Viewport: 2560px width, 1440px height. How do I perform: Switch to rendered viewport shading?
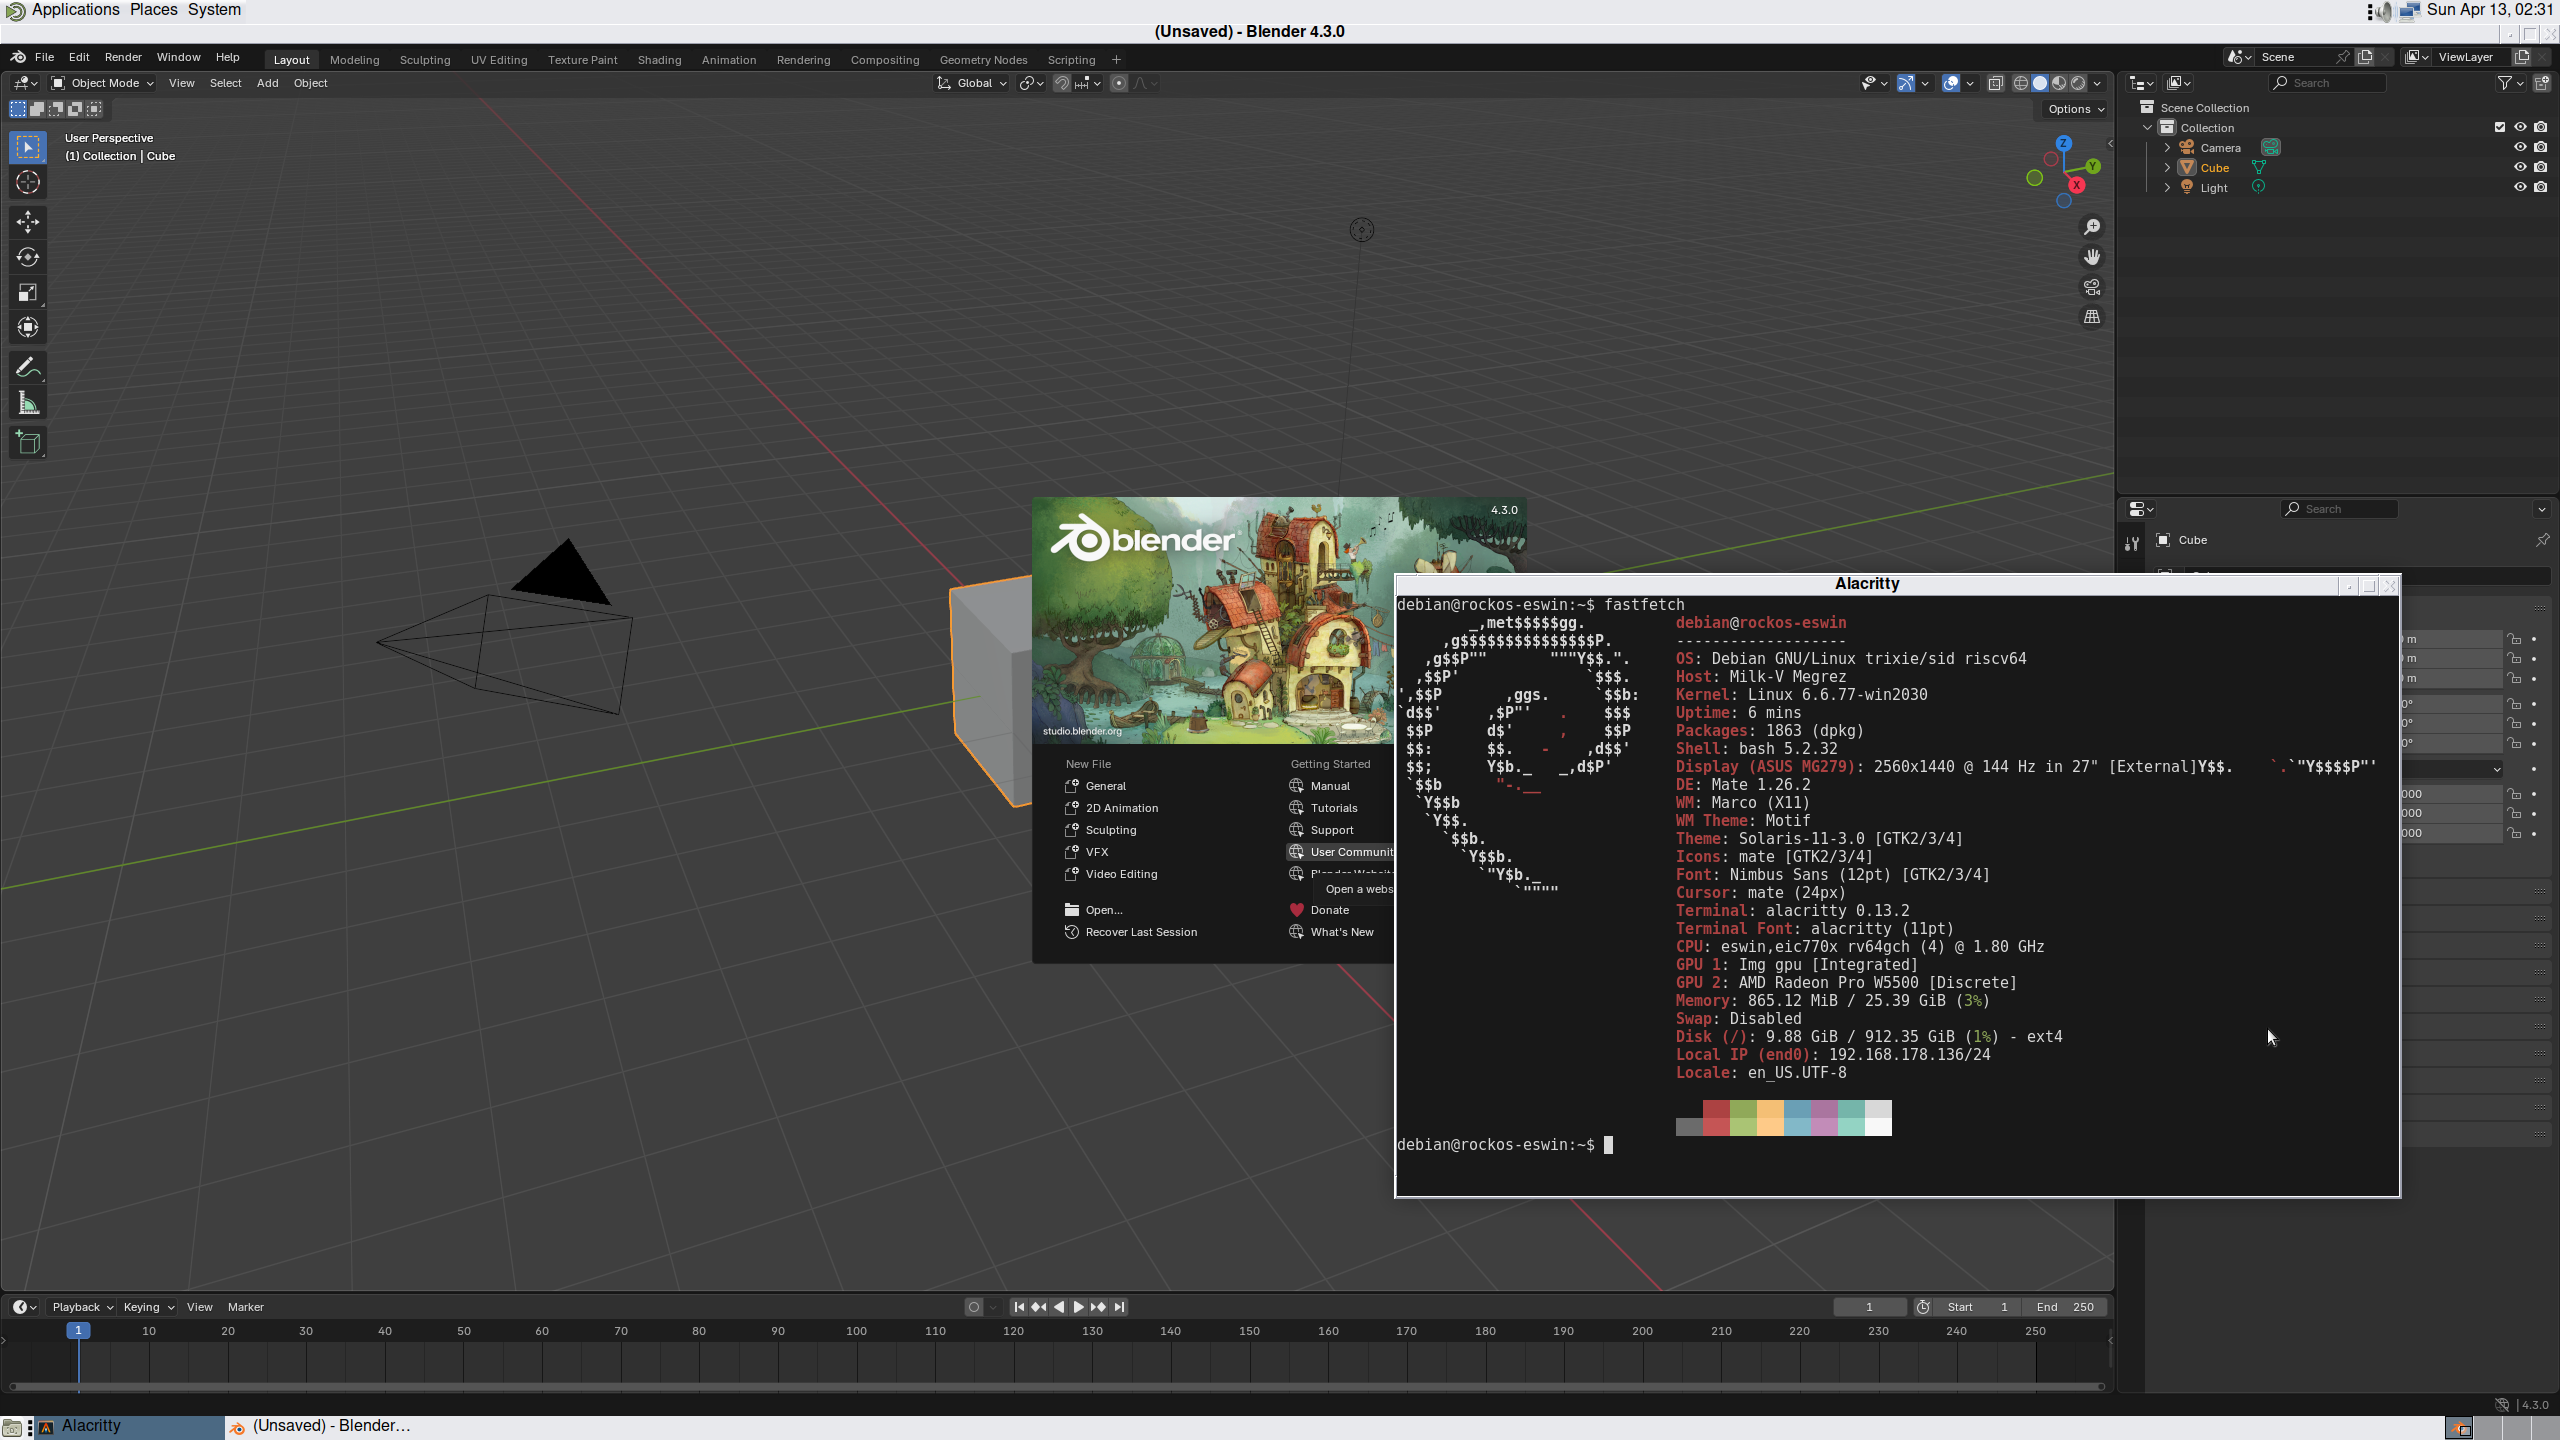coord(2078,83)
